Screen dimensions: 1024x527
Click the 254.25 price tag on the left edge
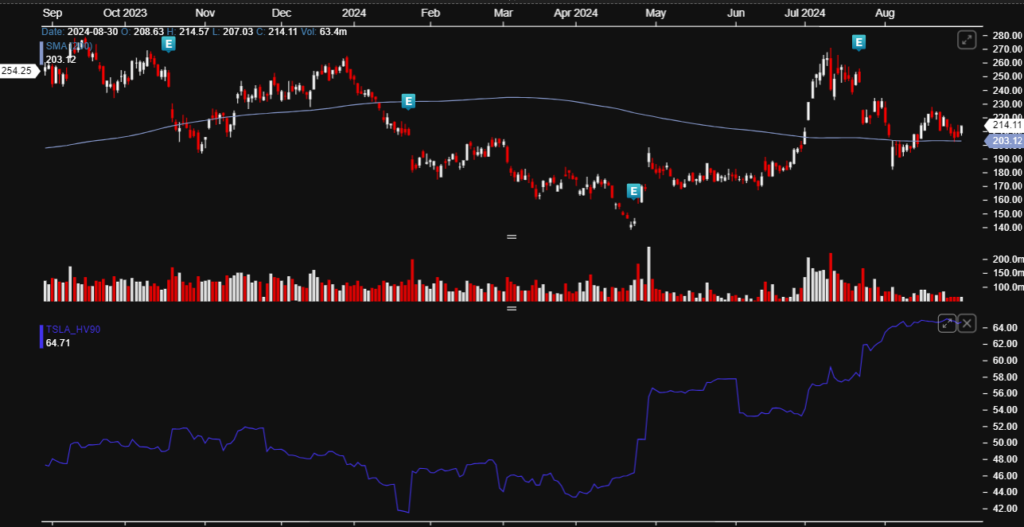[x=18, y=71]
